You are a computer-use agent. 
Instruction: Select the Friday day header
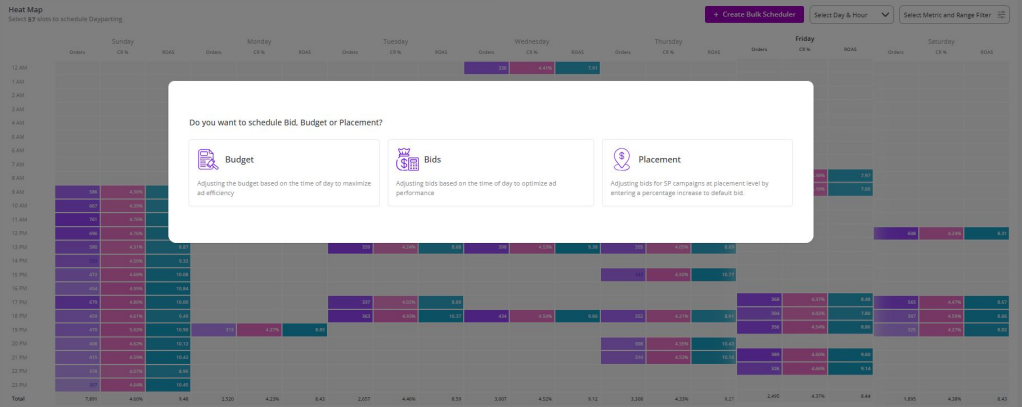[804, 38]
